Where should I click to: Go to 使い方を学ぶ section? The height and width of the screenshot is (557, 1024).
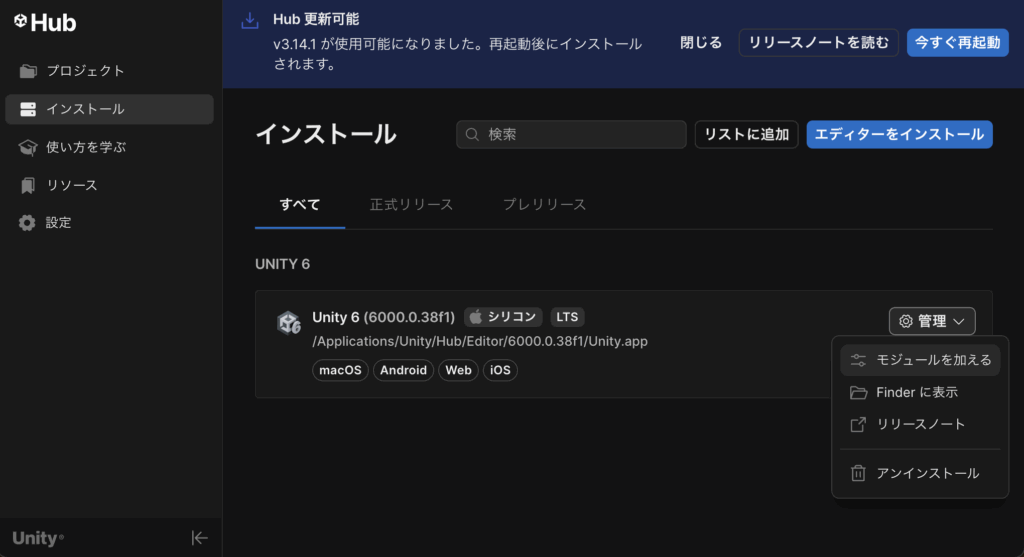tap(86, 147)
